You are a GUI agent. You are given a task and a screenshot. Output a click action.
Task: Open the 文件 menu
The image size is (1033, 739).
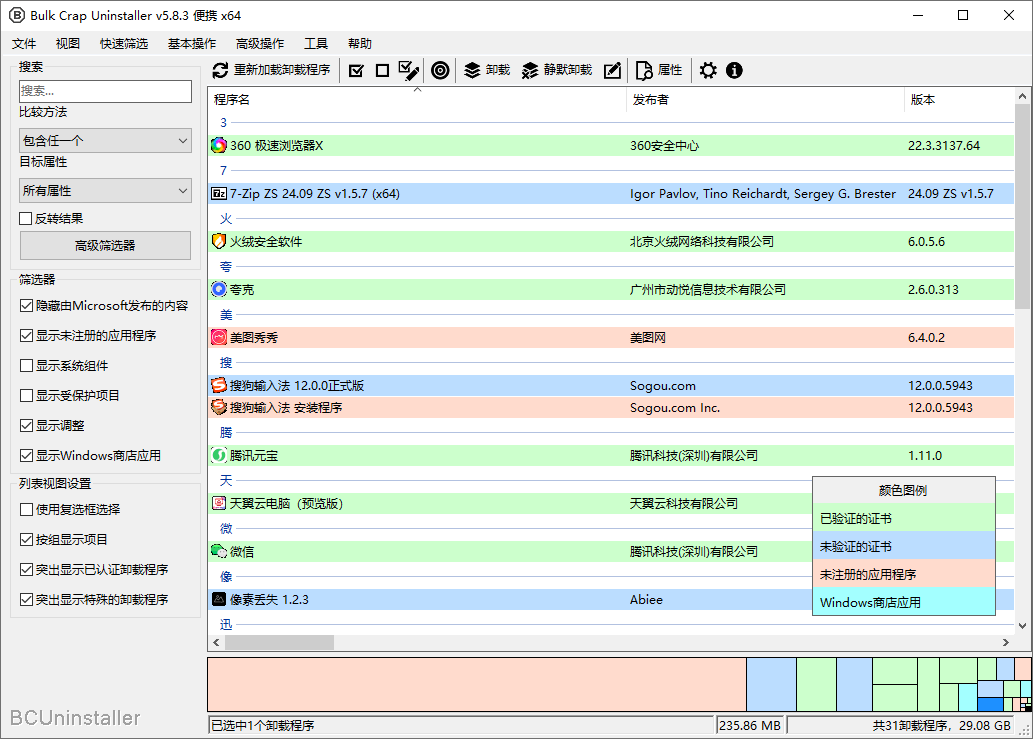coord(24,43)
